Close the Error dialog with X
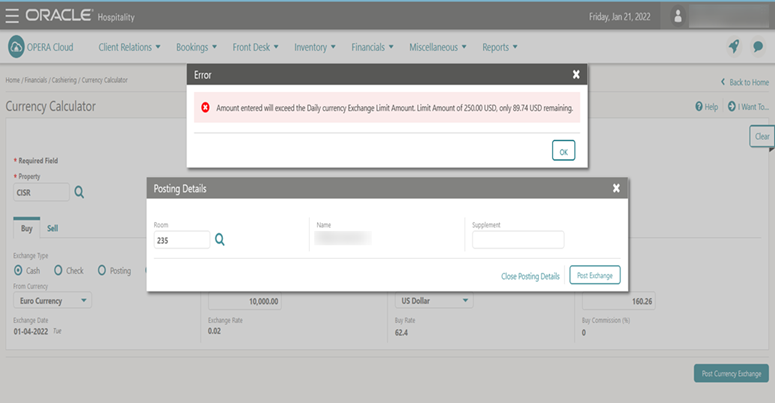Screen dimensions: 775x403 pyautogui.click(x=576, y=74)
